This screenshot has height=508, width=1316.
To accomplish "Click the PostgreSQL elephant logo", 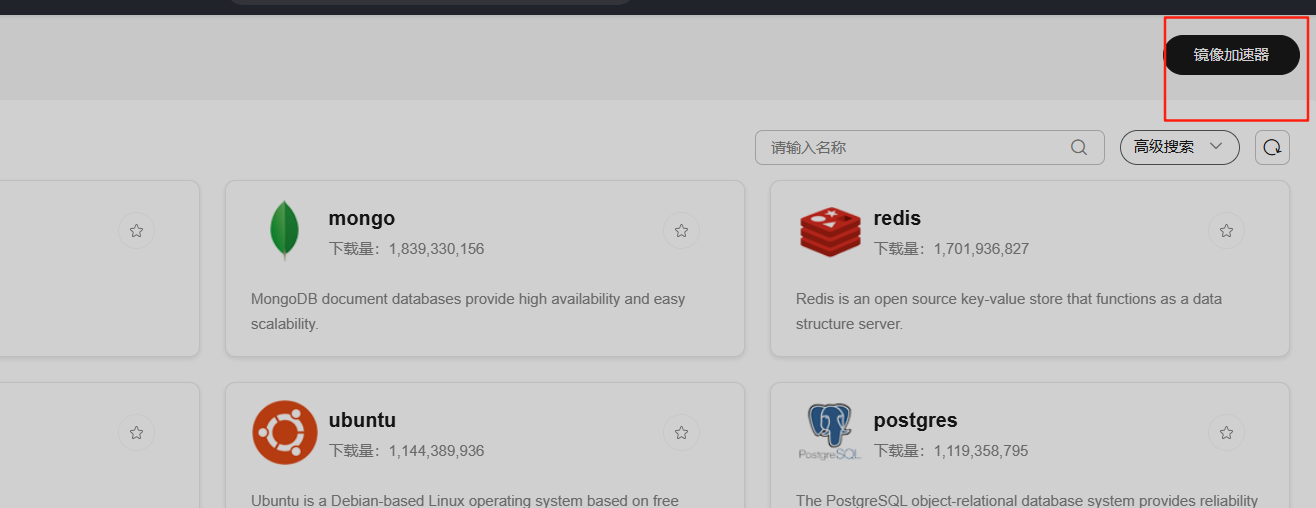I will pos(830,432).
